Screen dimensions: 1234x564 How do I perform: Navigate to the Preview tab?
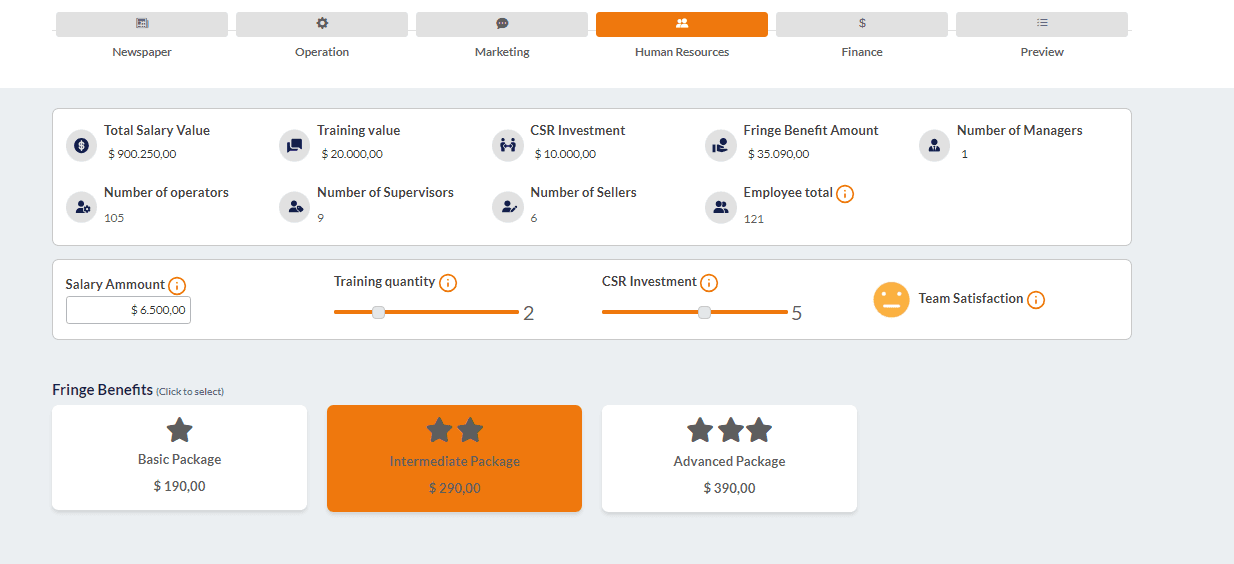(x=1042, y=24)
